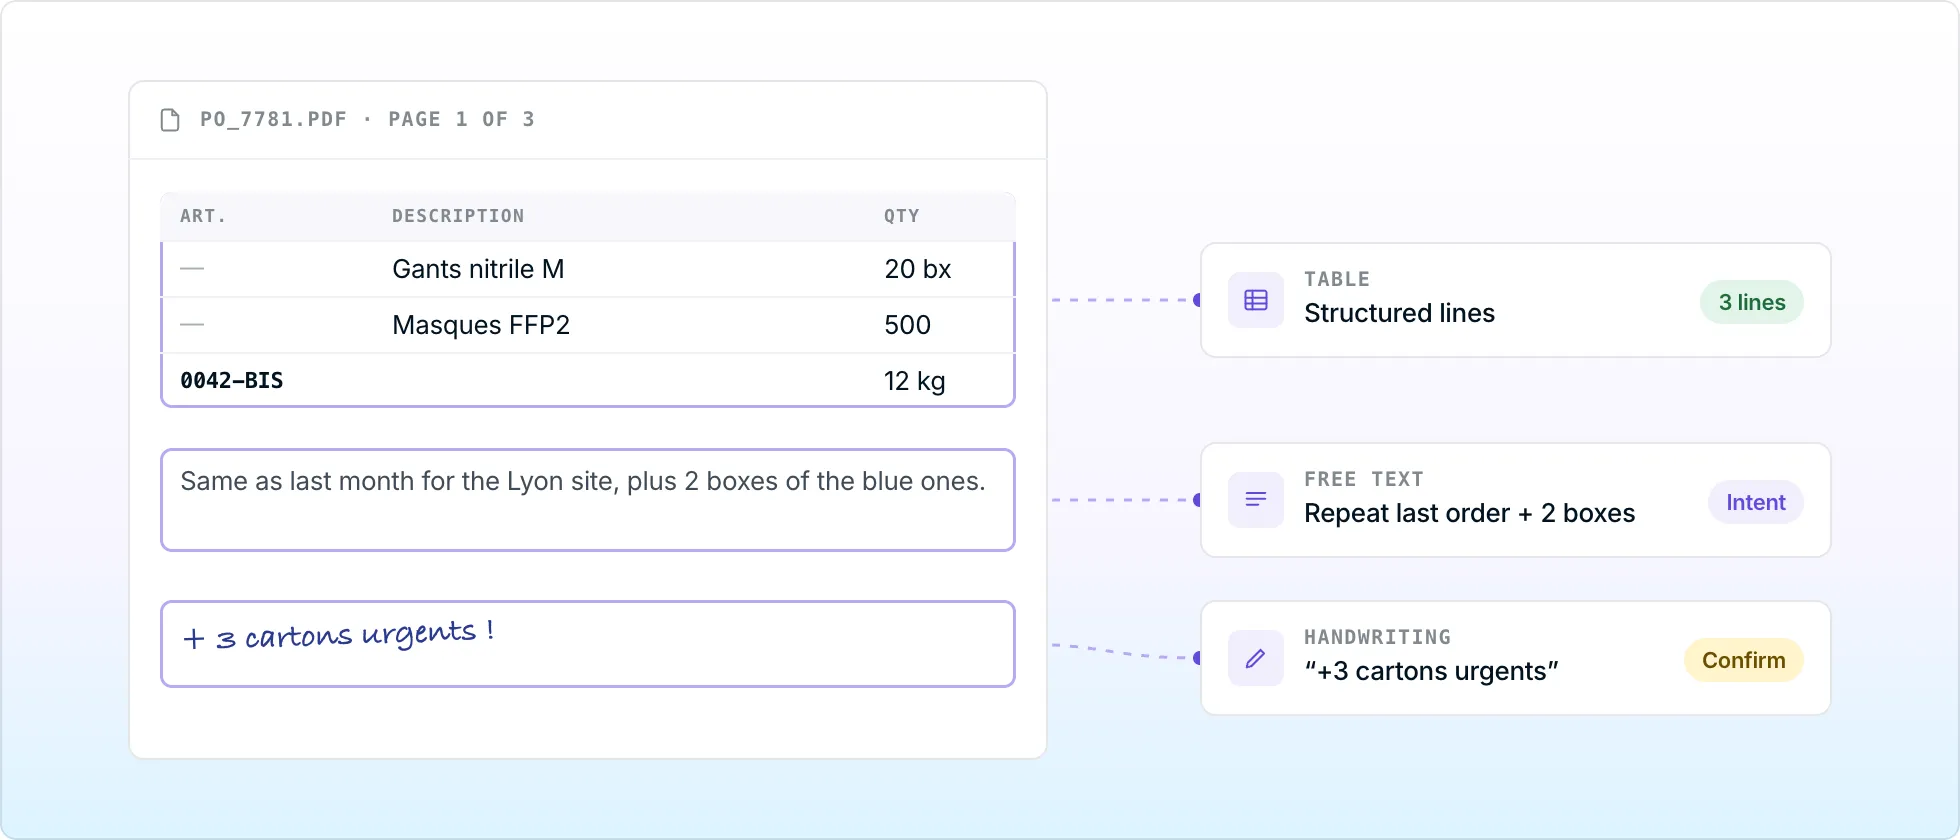This screenshot has width=1960, height=840.
Task: Click the '0042-BIS' article code
Action: coord(232,381)
